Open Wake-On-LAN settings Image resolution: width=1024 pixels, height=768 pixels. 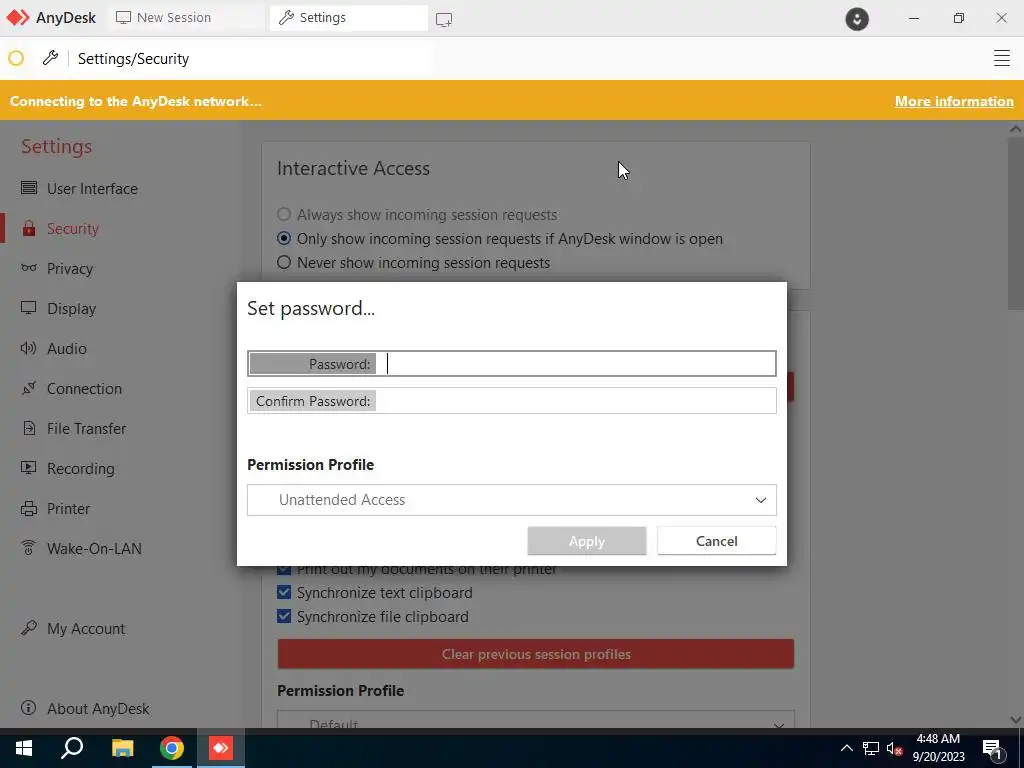[x=94, y=549]
